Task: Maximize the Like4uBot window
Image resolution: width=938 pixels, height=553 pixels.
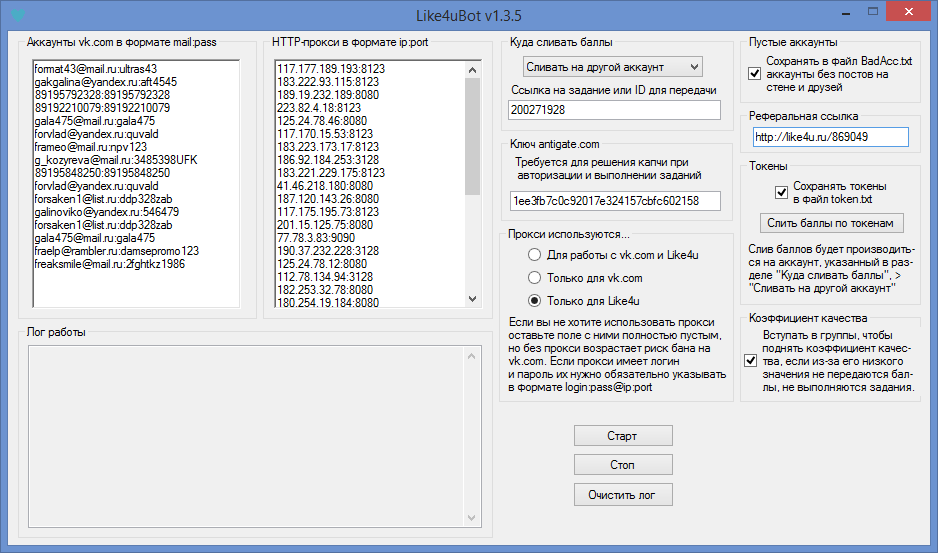Action: (x=873, y=11)
